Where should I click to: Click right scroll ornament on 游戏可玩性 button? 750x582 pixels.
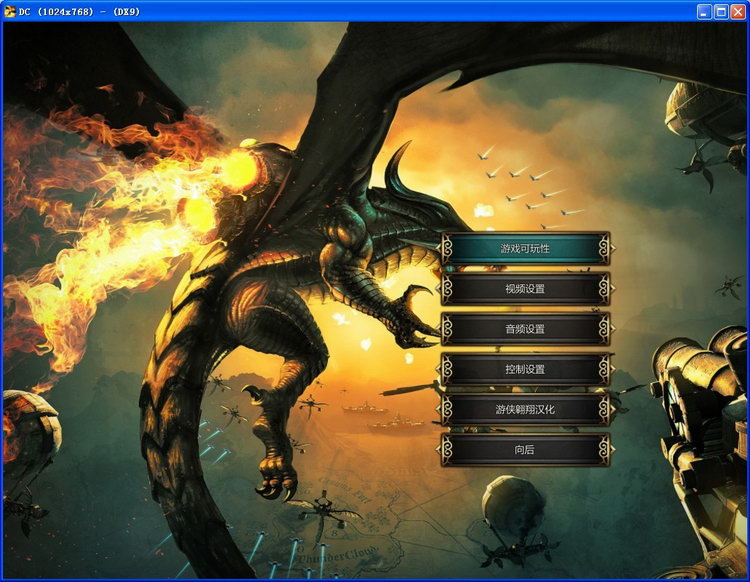(605, 249)
